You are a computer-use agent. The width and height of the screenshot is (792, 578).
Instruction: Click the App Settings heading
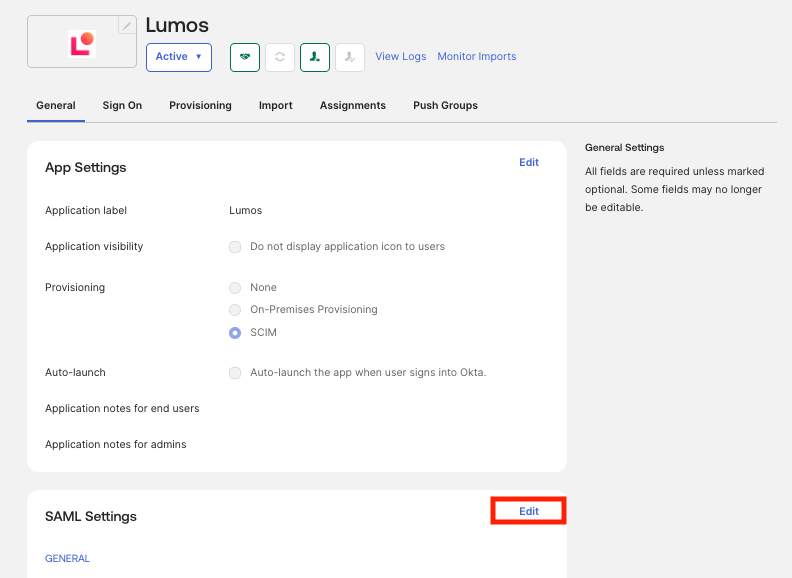click(86, 168)
